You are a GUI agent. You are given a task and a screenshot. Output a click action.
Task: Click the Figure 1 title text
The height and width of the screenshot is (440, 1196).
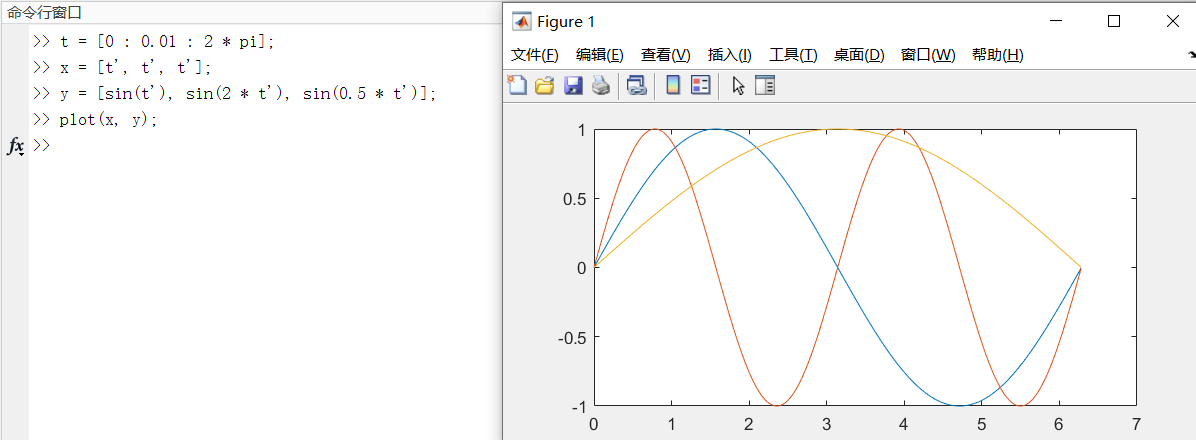tap(566, 22)
